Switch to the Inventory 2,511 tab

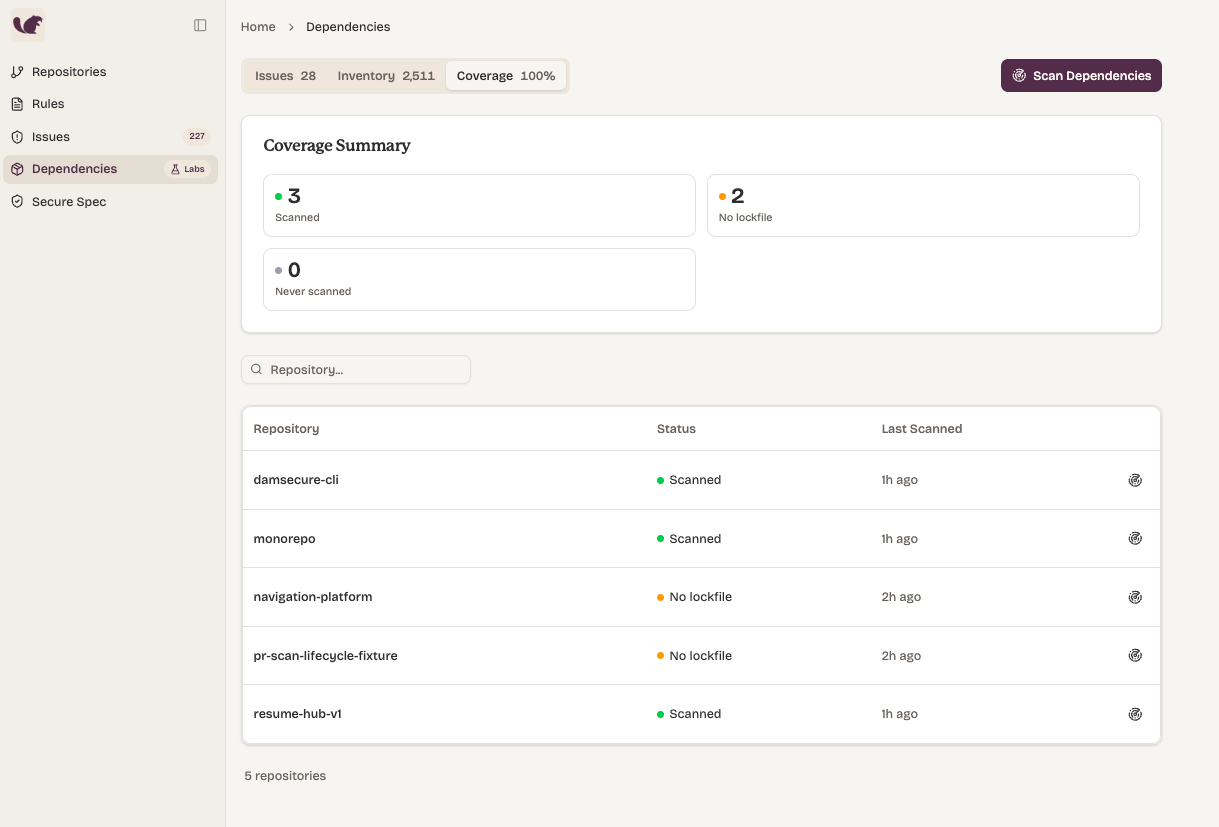(x=386, y=76)
